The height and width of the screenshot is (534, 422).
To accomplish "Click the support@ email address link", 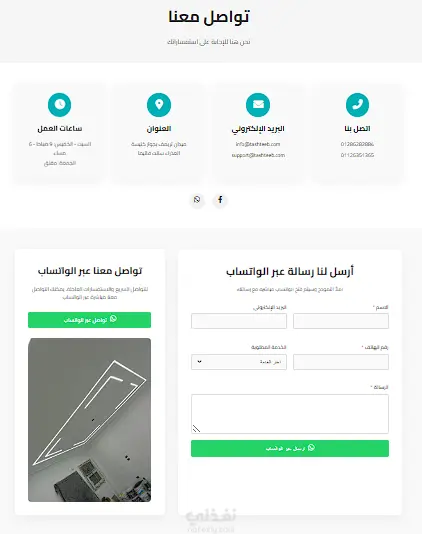I will [x=258, y=155].
